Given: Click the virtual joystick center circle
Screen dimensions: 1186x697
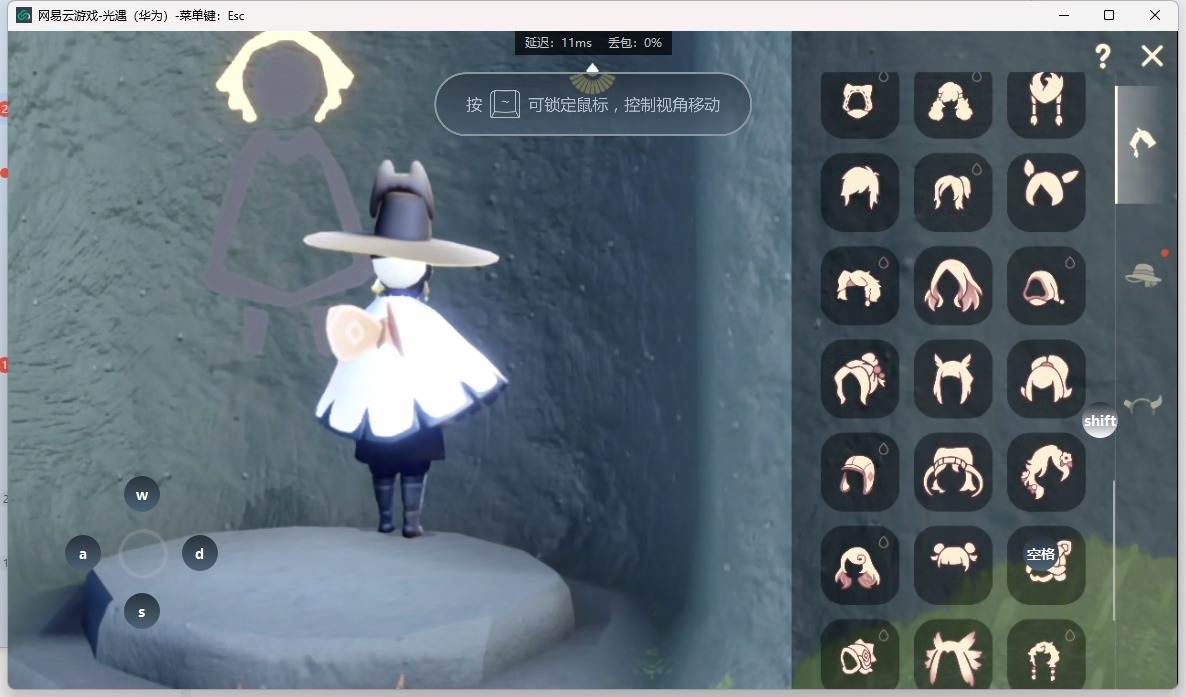Looking at the screenshot, I should (x=142, y=553).
